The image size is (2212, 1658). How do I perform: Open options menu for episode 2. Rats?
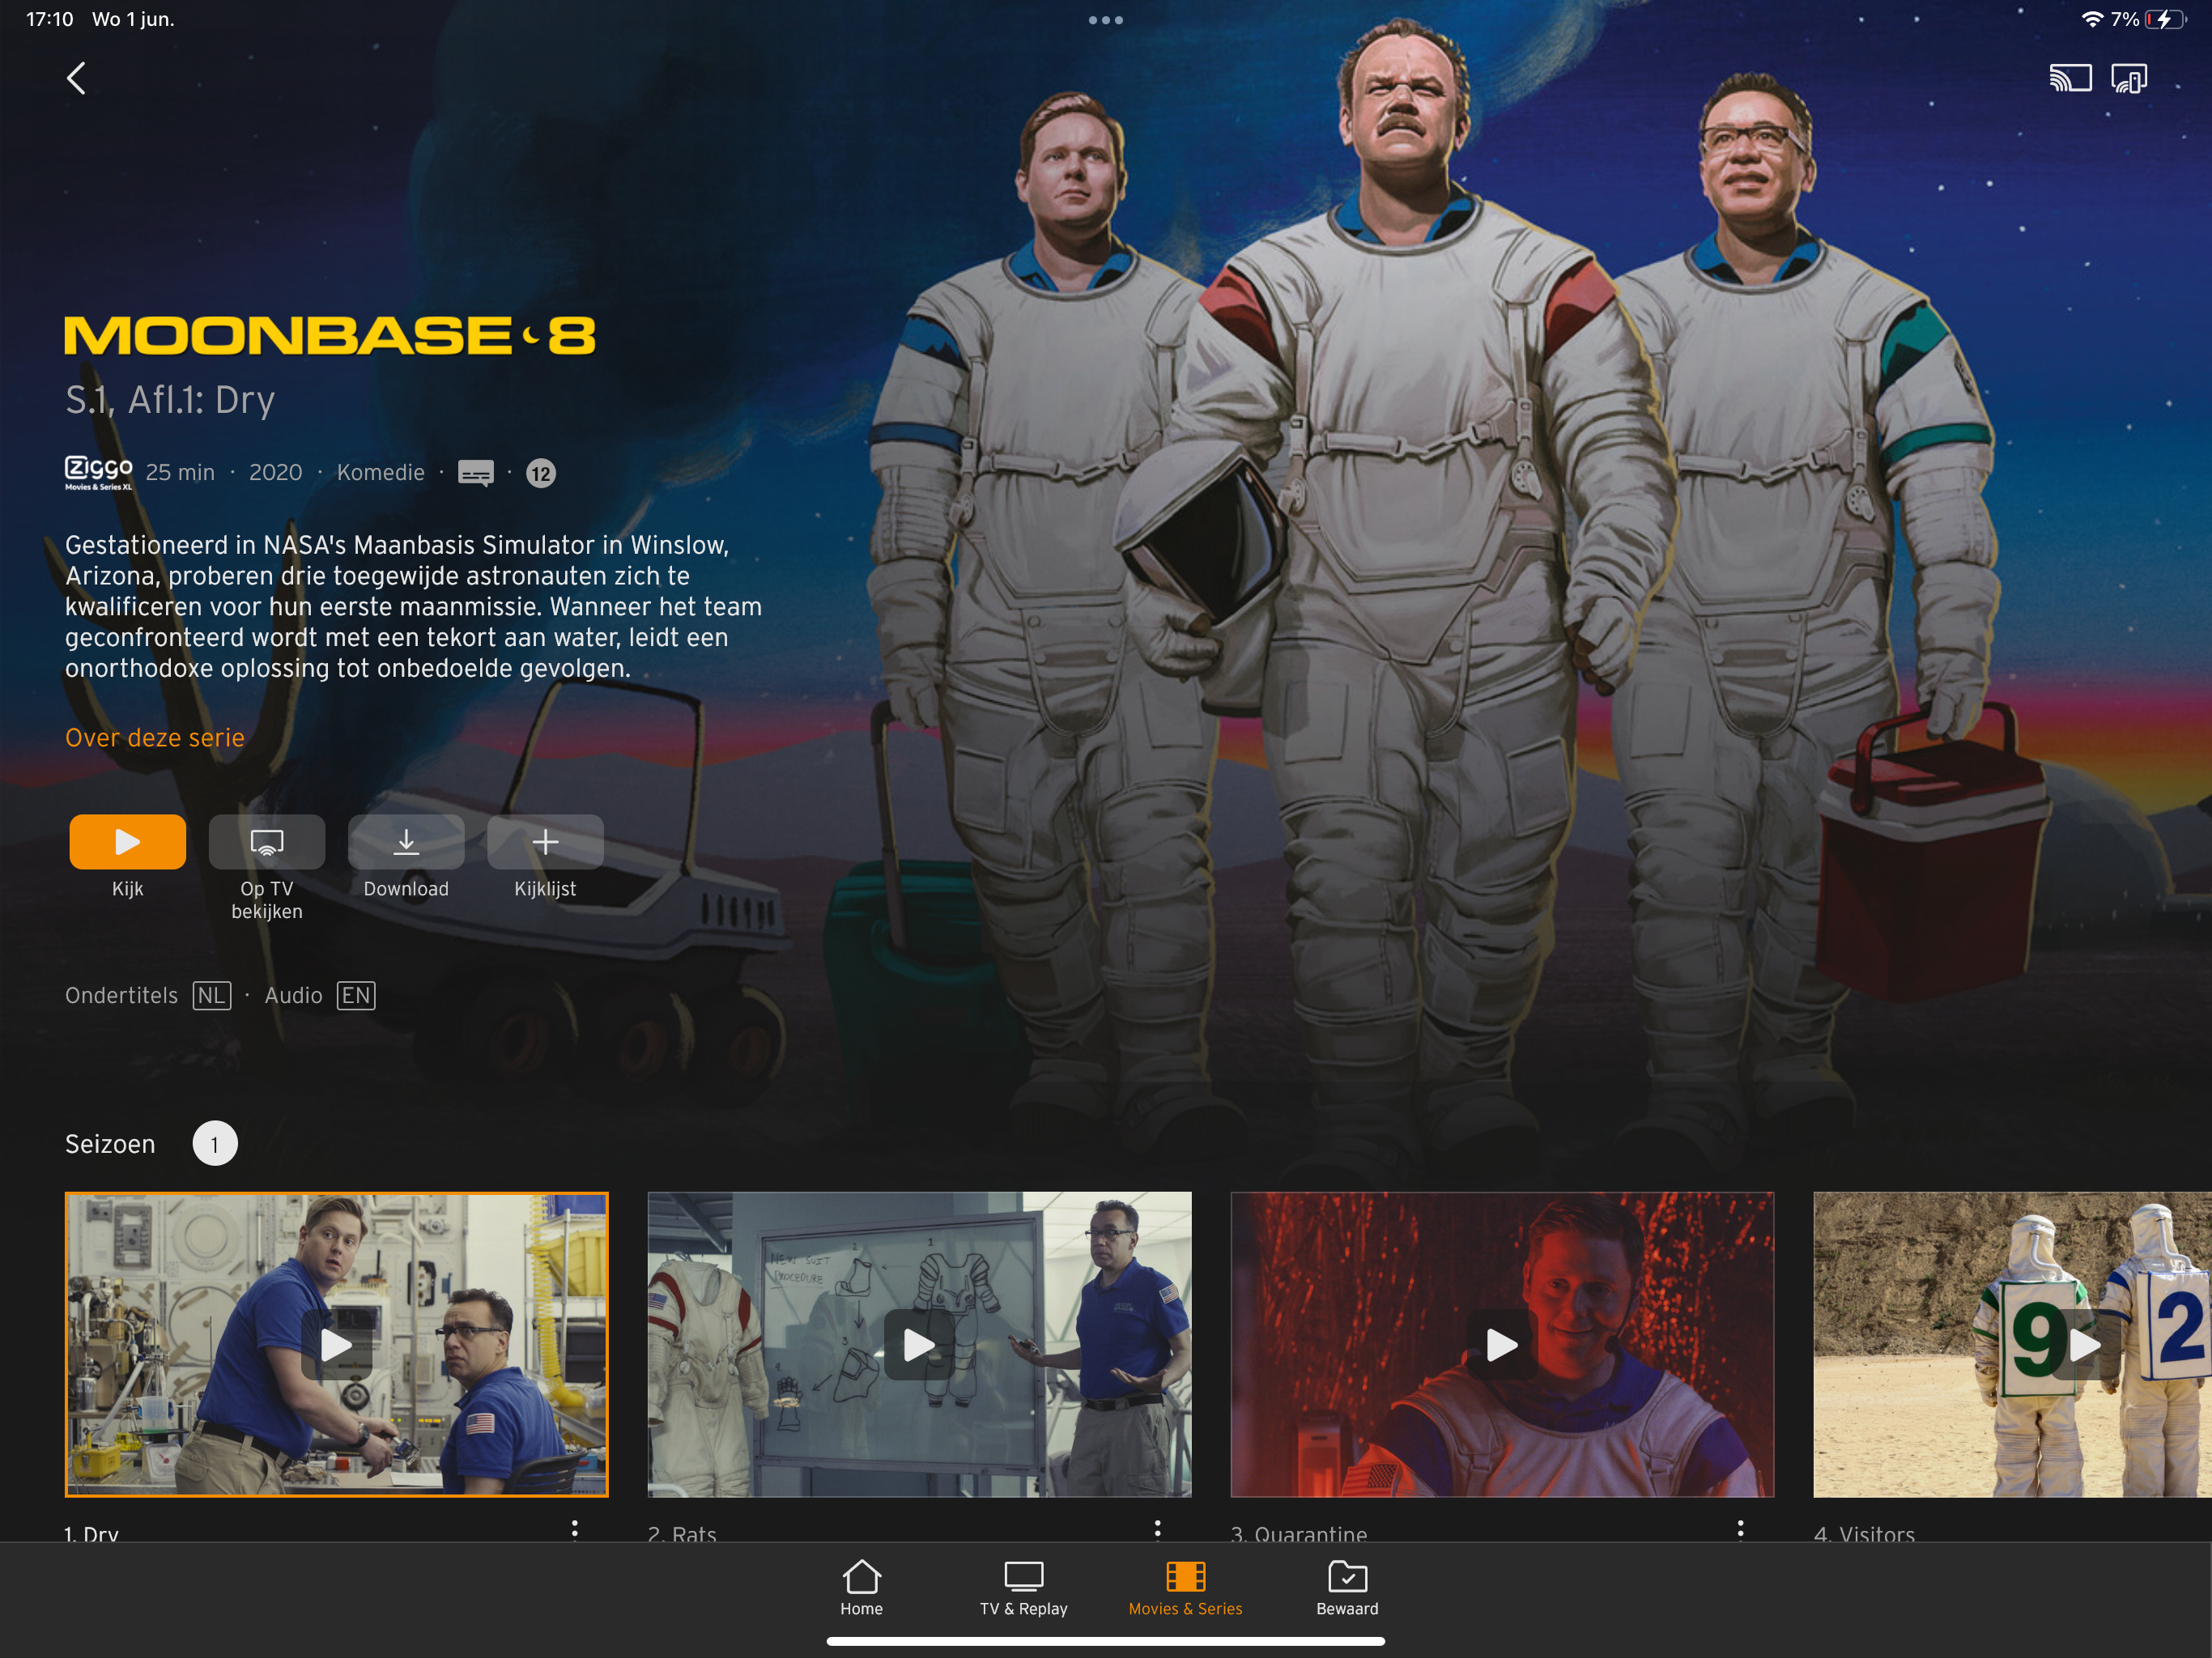click(x=1157, y=1529)
